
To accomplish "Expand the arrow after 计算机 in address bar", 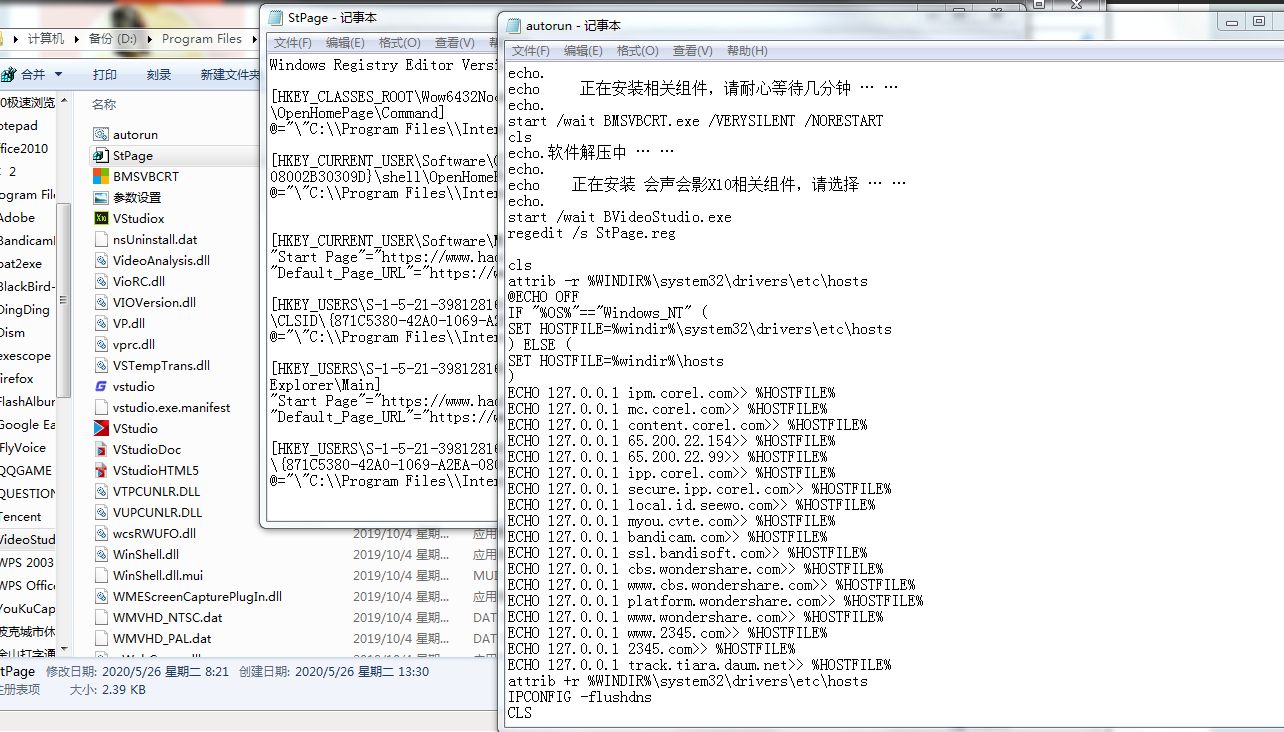I will click(x=76, y=39).
